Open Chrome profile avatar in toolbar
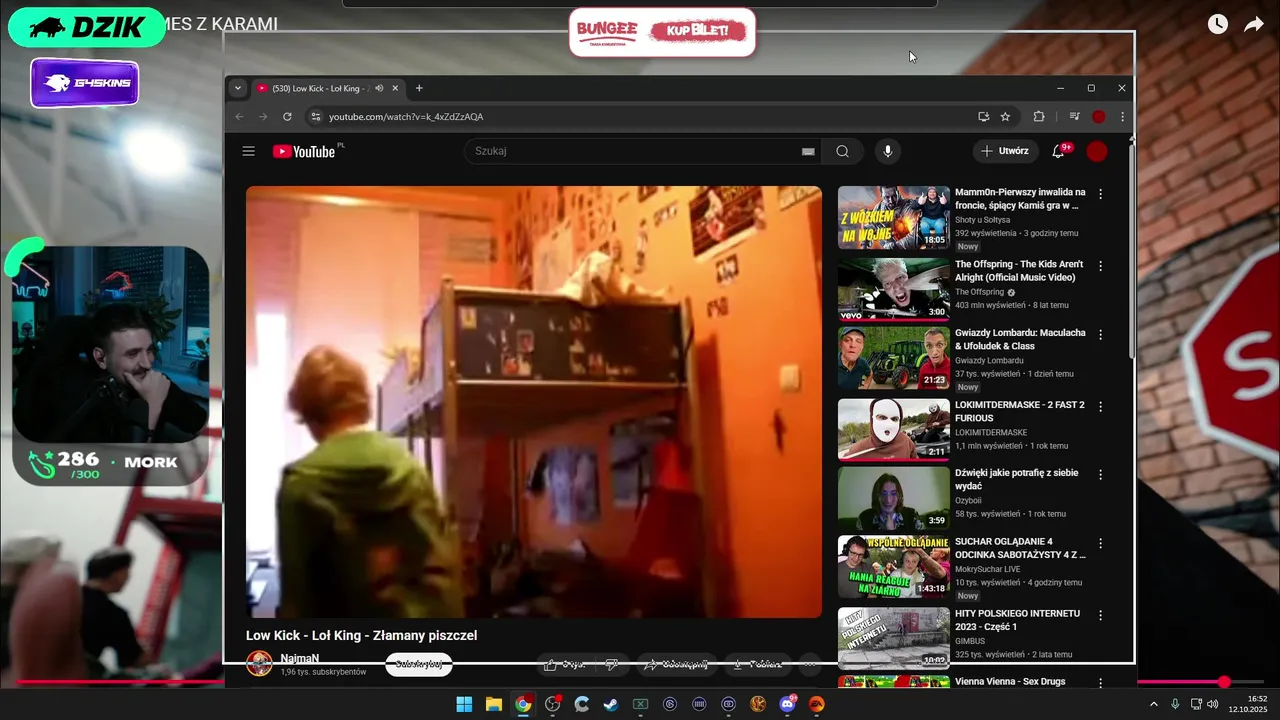 pyautogui.click(x=1098, y=117)
